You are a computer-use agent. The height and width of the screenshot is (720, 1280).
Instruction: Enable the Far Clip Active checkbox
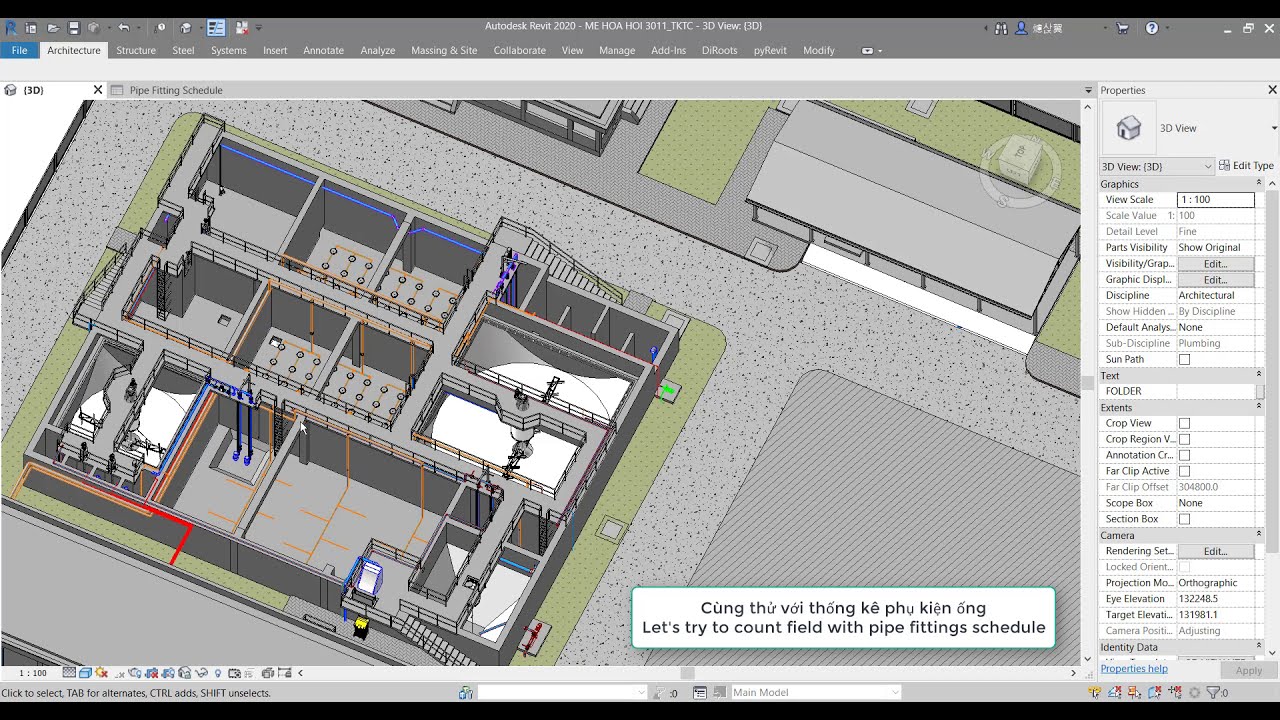(1184, 471)
